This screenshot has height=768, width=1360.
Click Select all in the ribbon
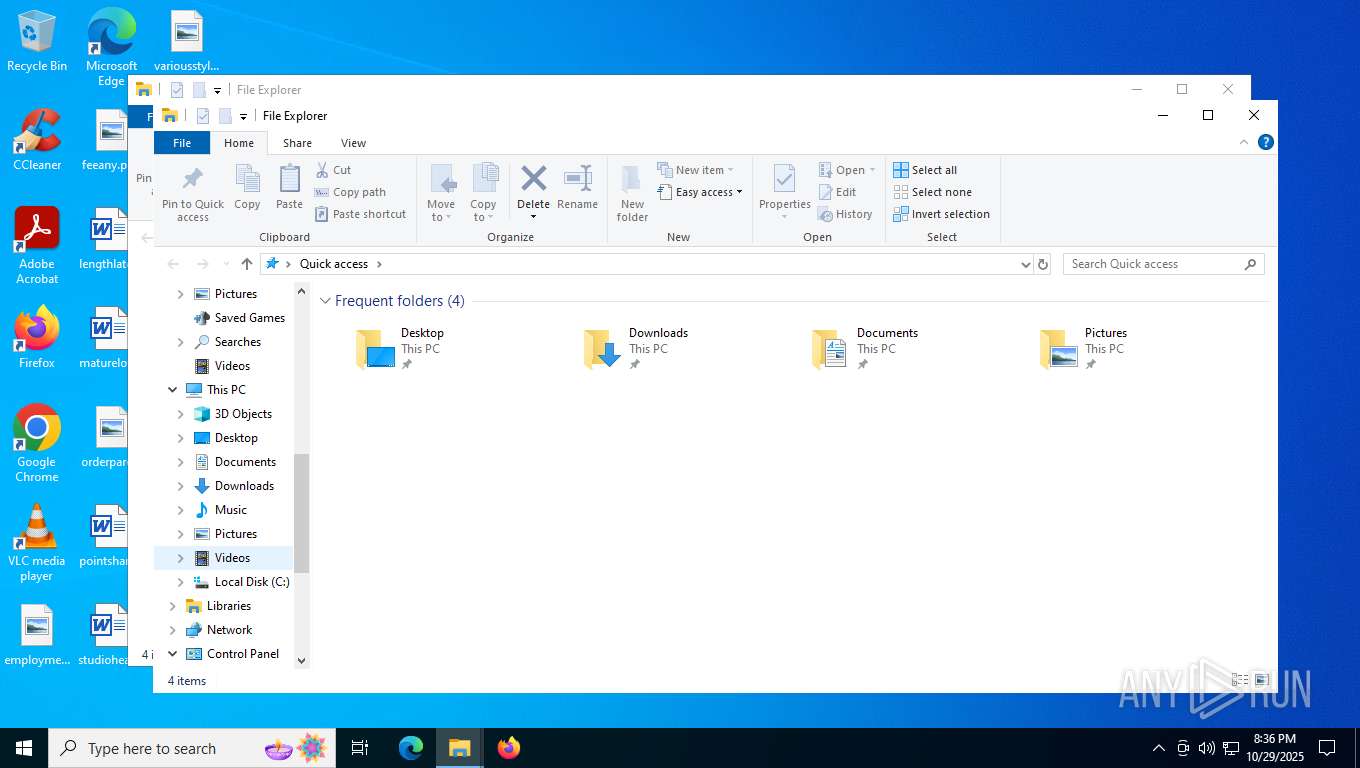[925, 170]
